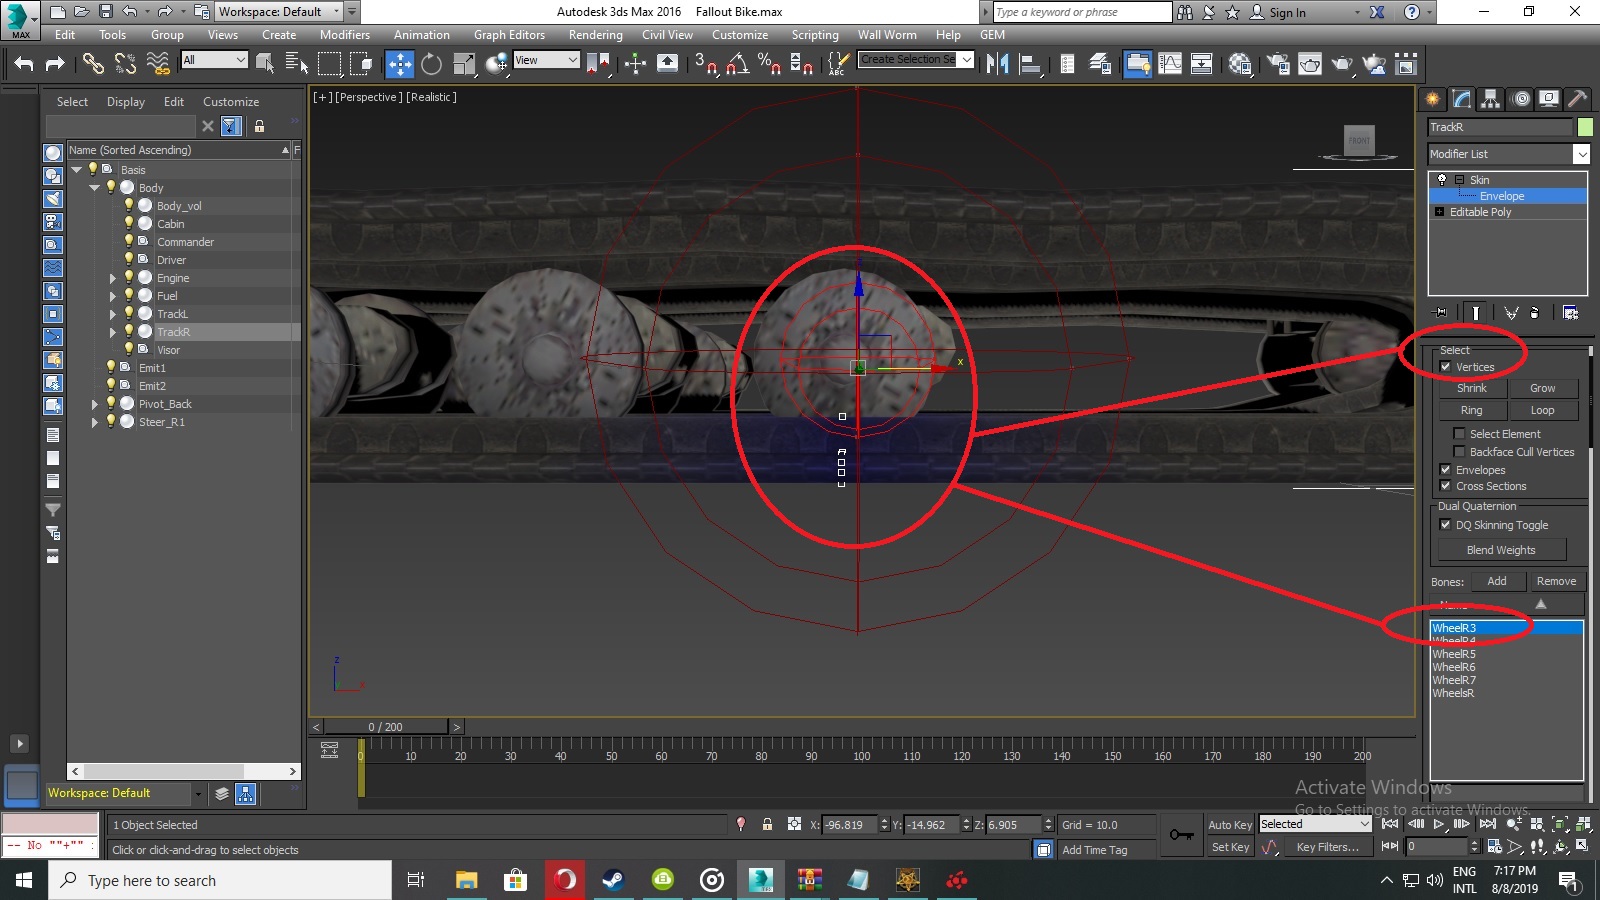Image resolution: width=1600 pixels, height=900 pixels.
Task: Open the reference coordinate View dropdown
Action: 546,60
